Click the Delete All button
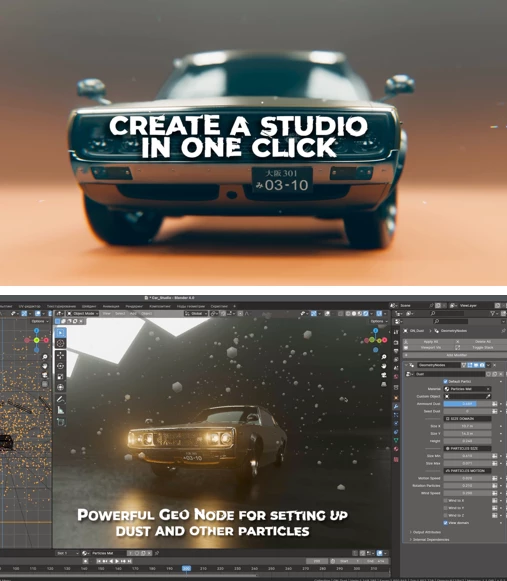The image size is (507, 581). pos(480,342)
